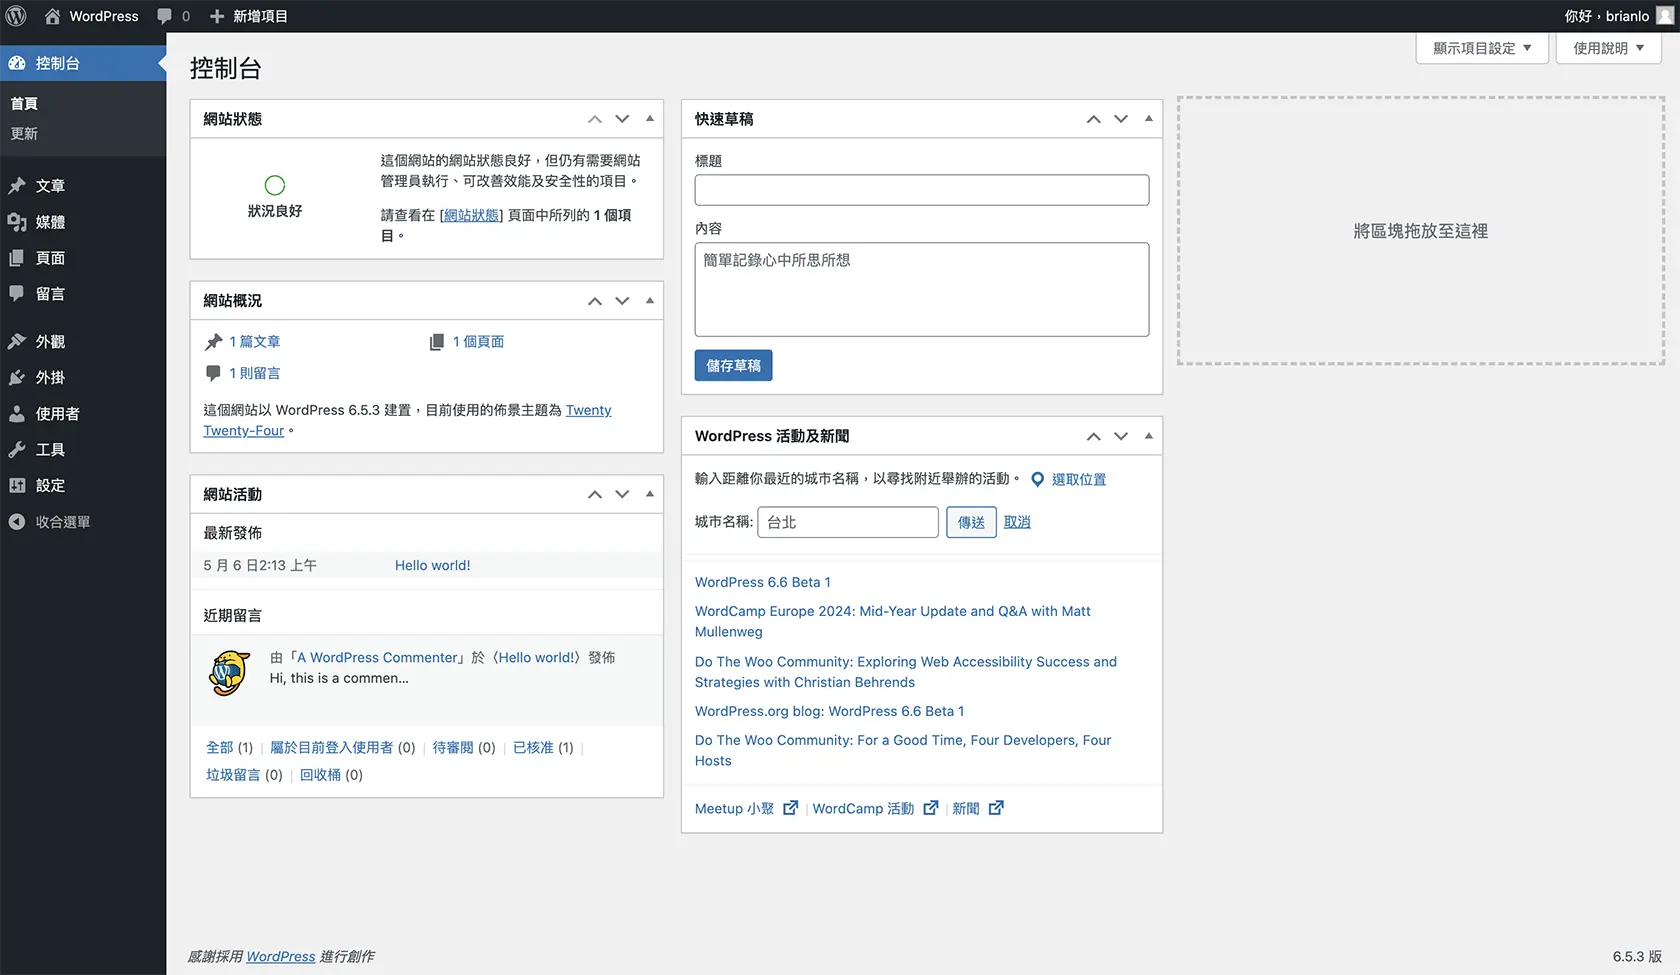Image resolution: width=1680 pixels, height=975 pixels.
Task: Open the 外掛 menu label
Action: (x=50, y=377)
